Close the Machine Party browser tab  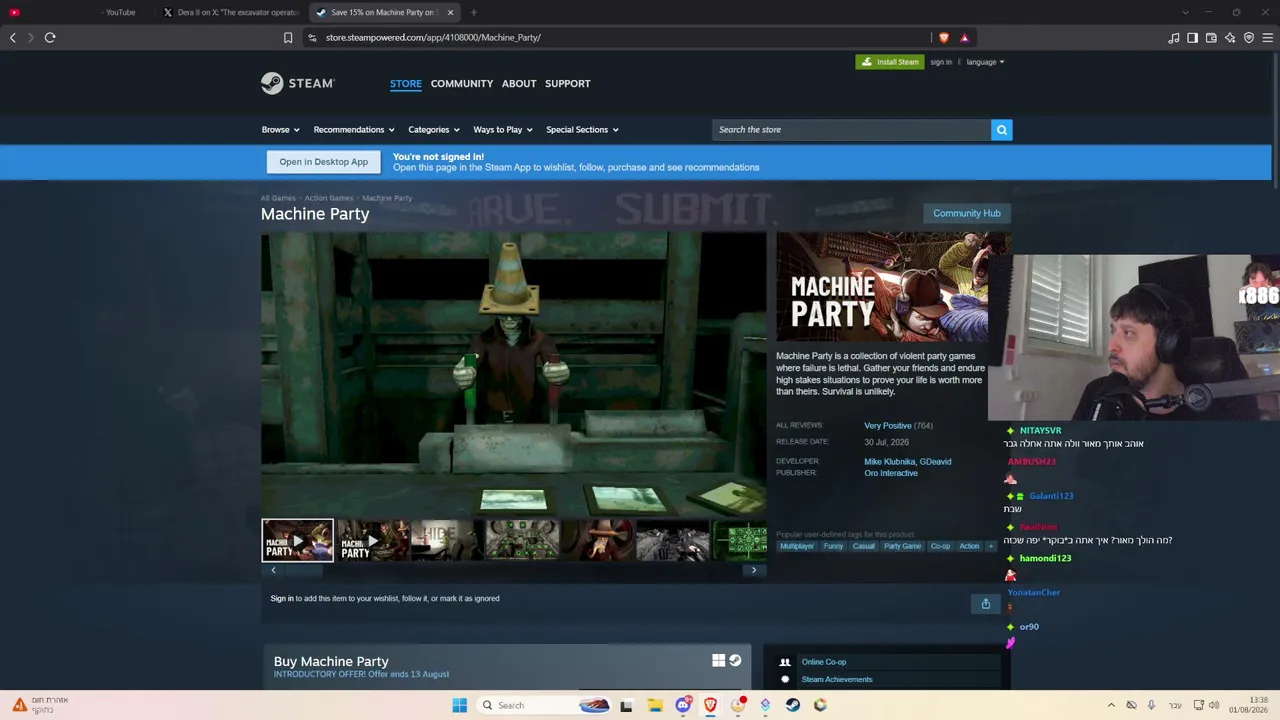click(450, 13)
